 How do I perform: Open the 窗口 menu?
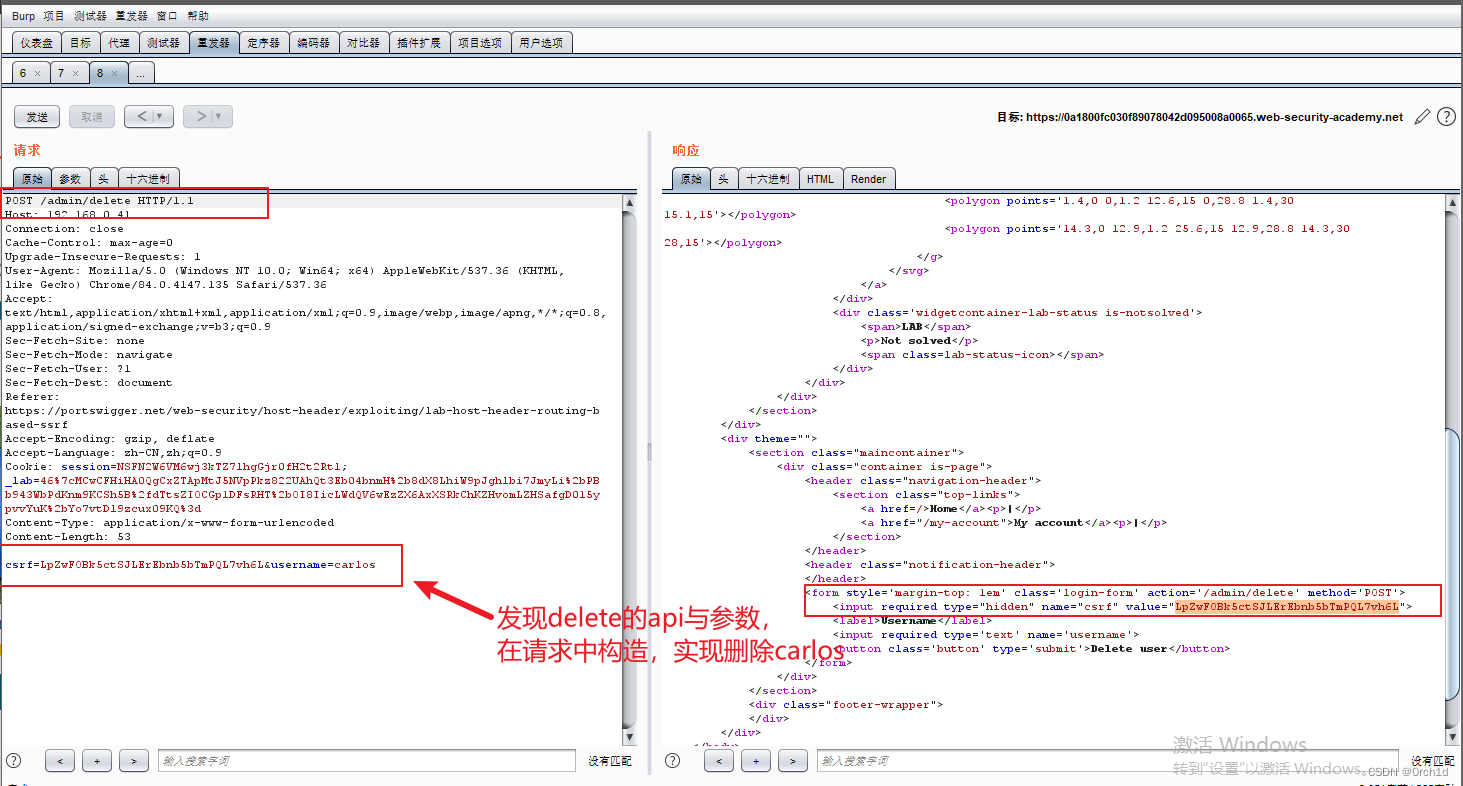point(167,16)
